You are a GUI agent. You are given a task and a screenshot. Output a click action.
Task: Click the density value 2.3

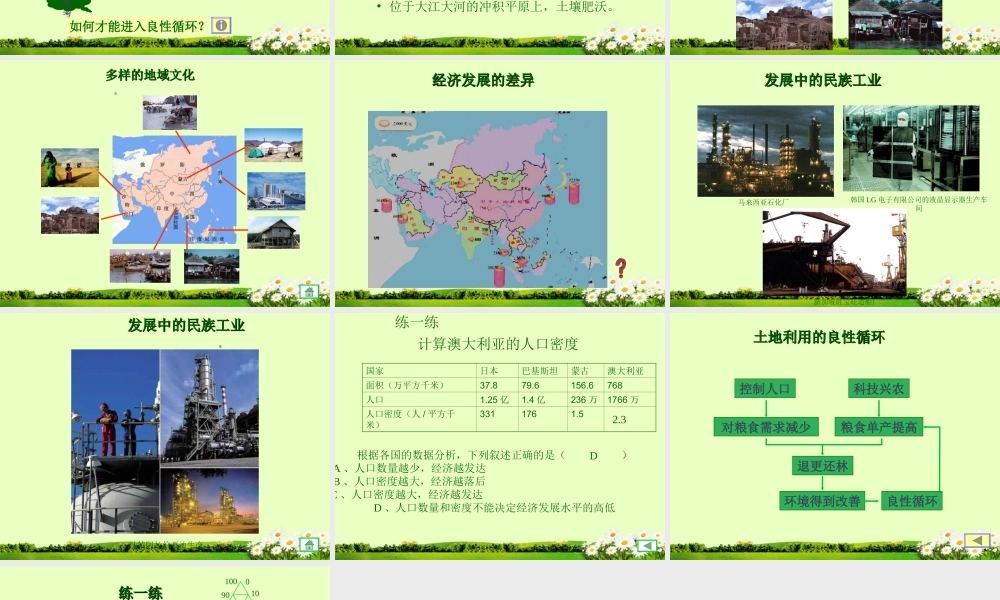619,420
